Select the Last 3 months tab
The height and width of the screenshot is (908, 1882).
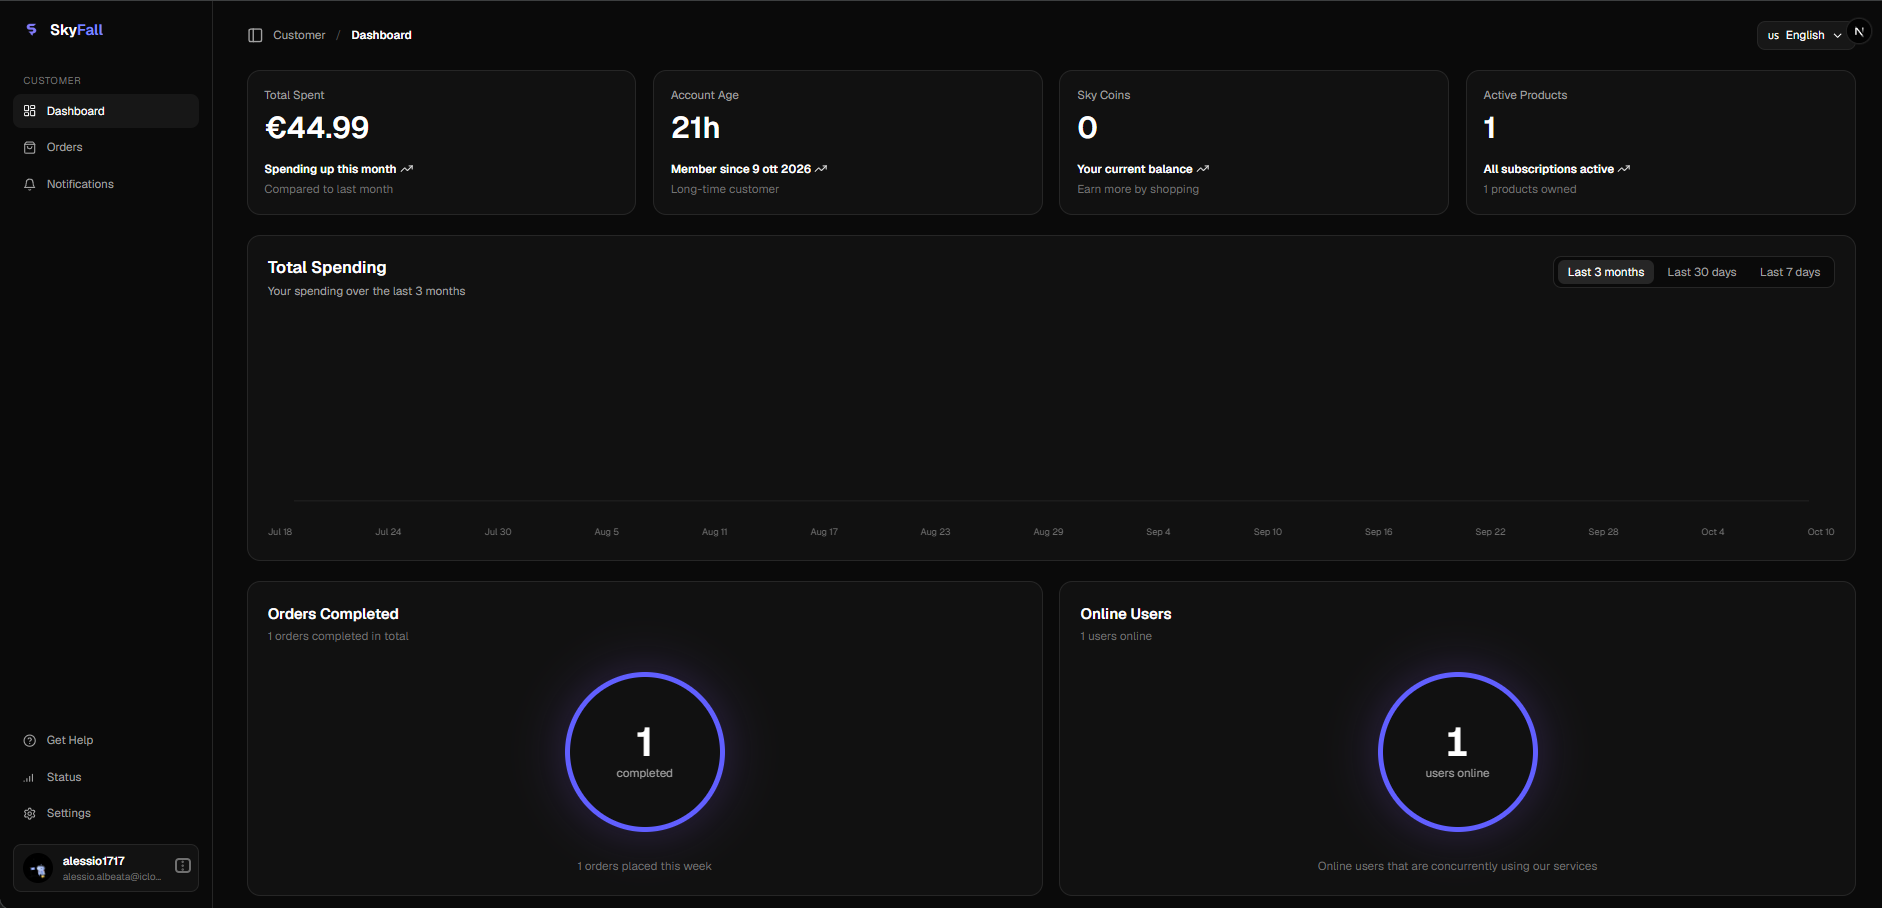click(x=1606, y=272)
